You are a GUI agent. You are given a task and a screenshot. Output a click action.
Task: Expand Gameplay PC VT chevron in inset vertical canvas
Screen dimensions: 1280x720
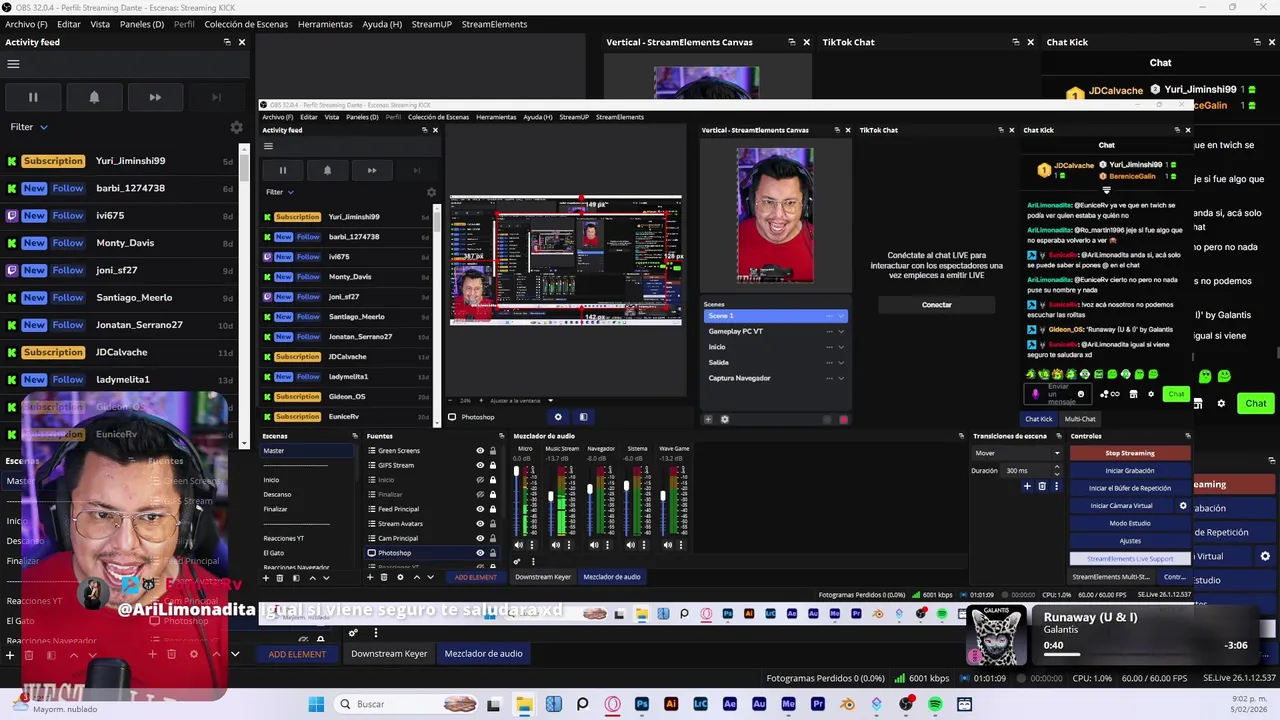coord(841,331)
